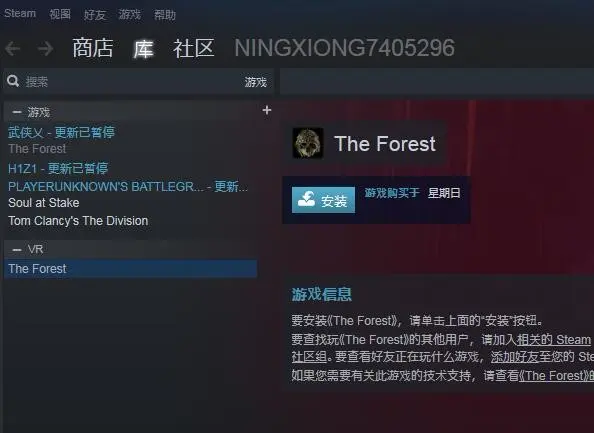The image size is (594, 433).
Task: Open the 好友 menu
Action: point(95,15)
